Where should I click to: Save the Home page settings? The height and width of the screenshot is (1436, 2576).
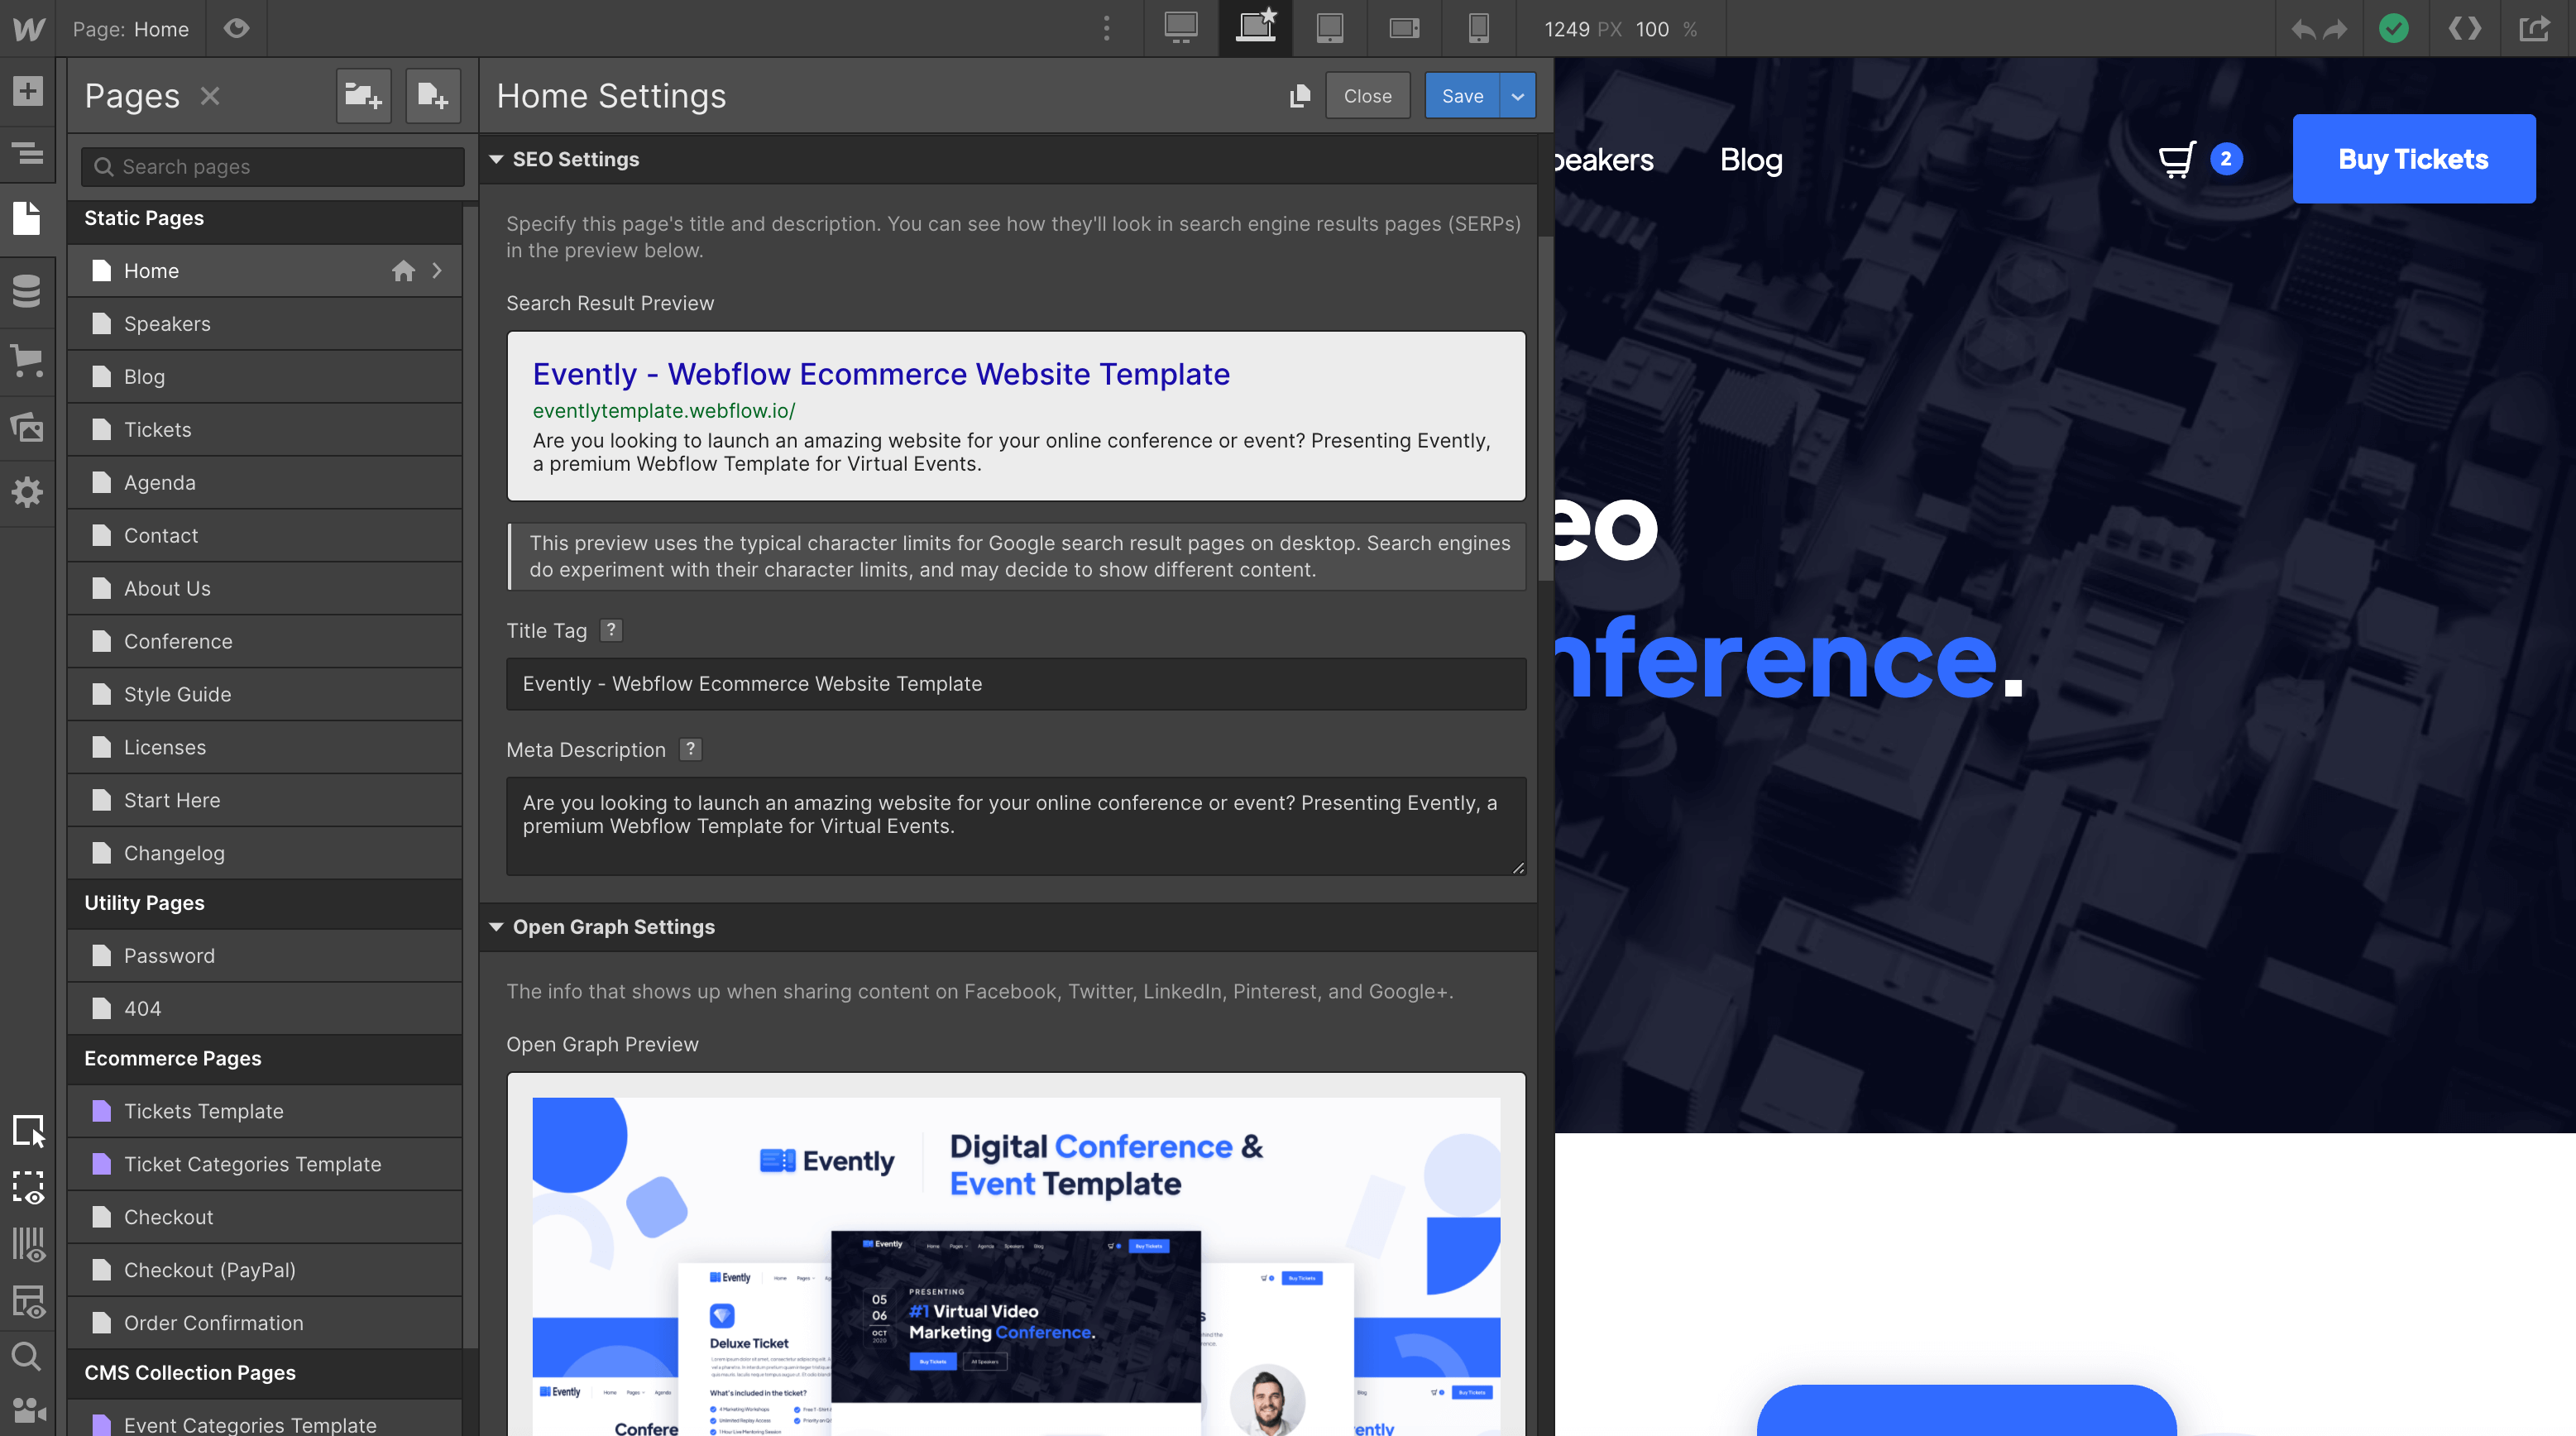click(x=1462, y=96)
